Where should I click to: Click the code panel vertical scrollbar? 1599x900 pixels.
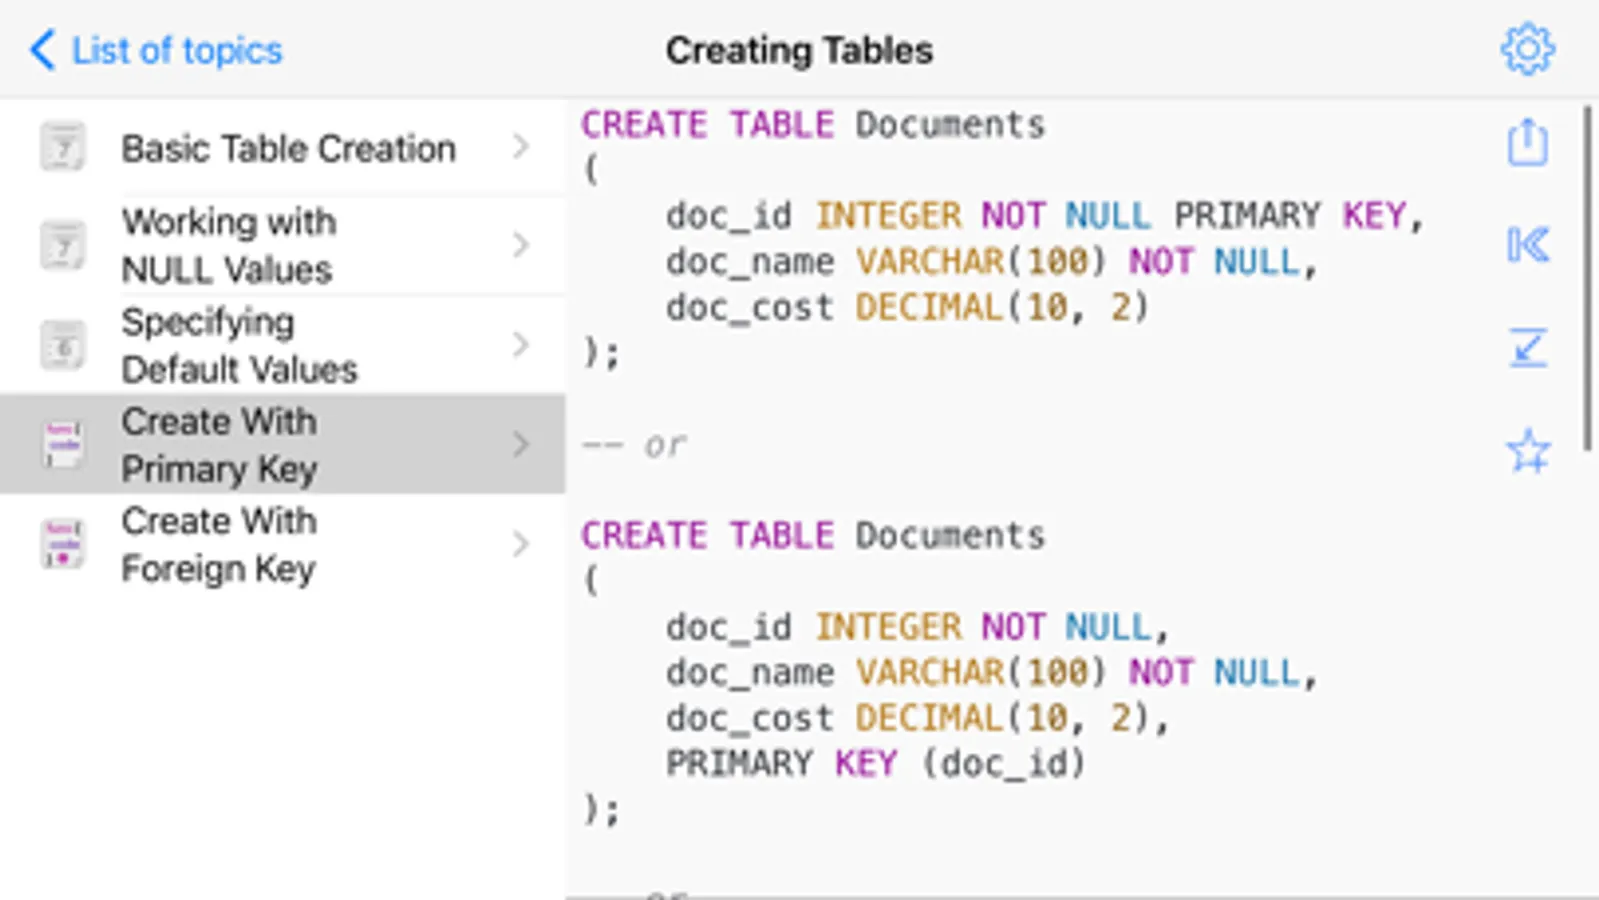point(1587,279)
